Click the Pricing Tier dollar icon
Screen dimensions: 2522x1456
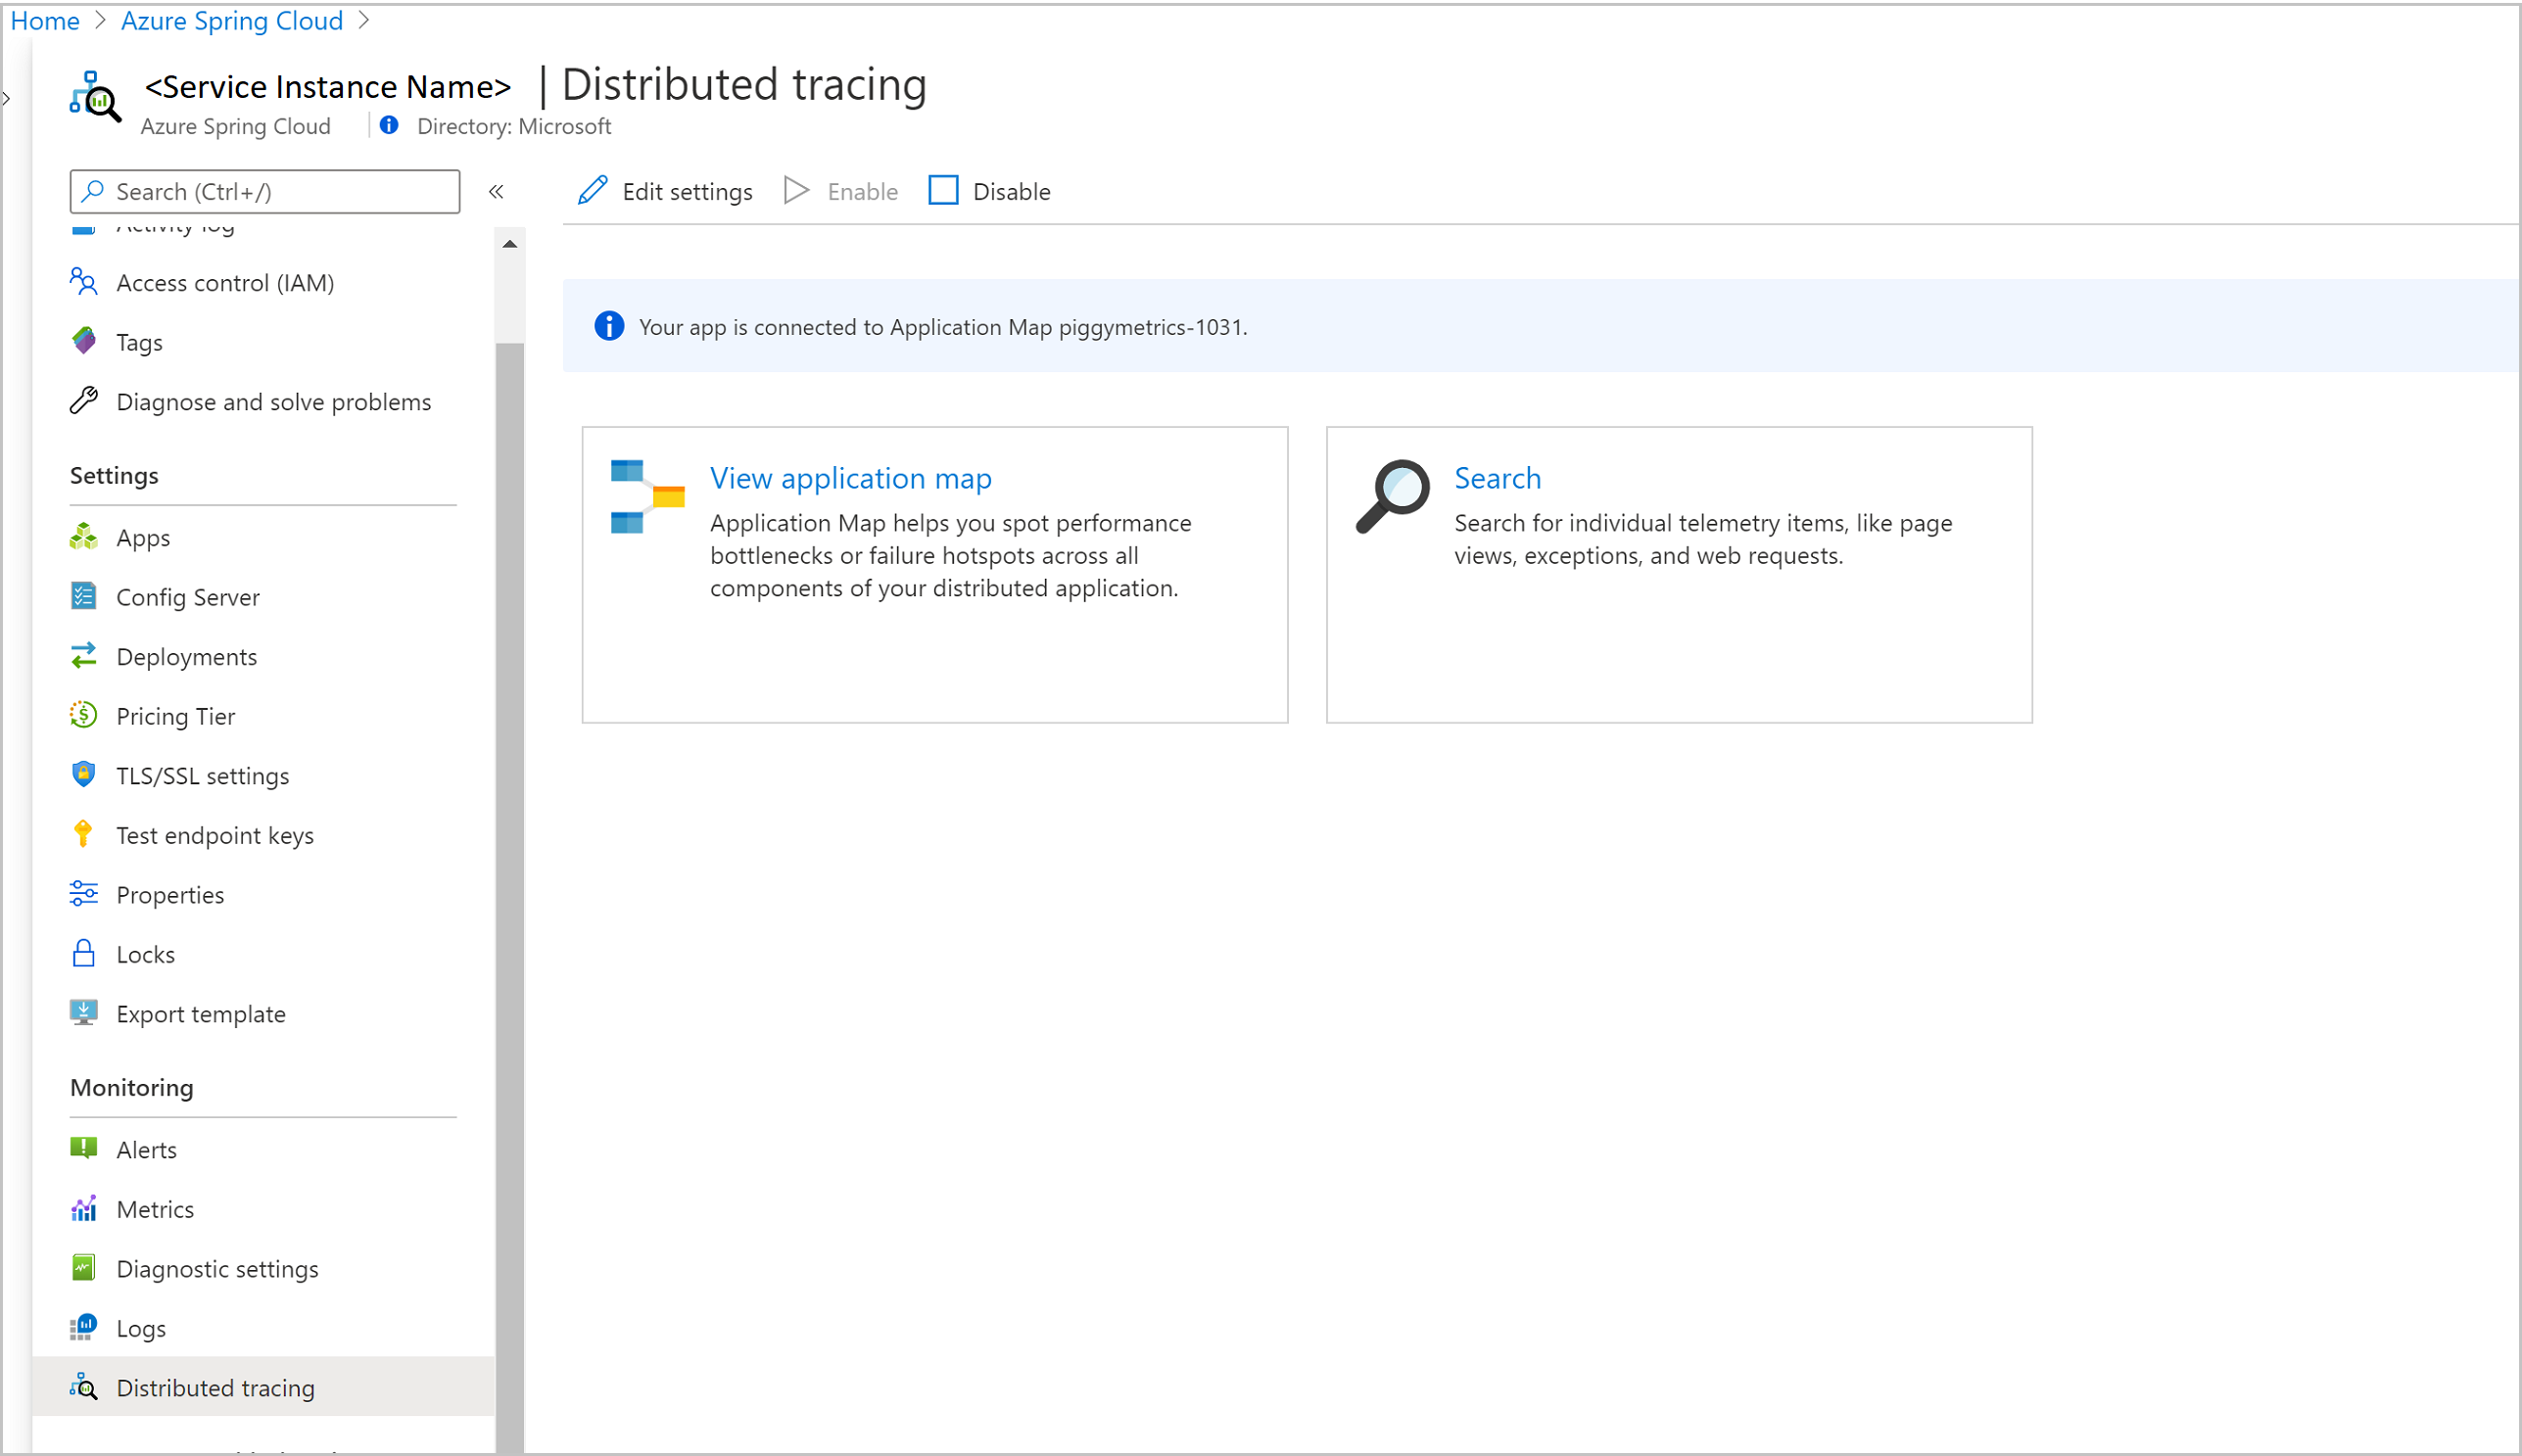pyautogui.click(x=84, y=715)
